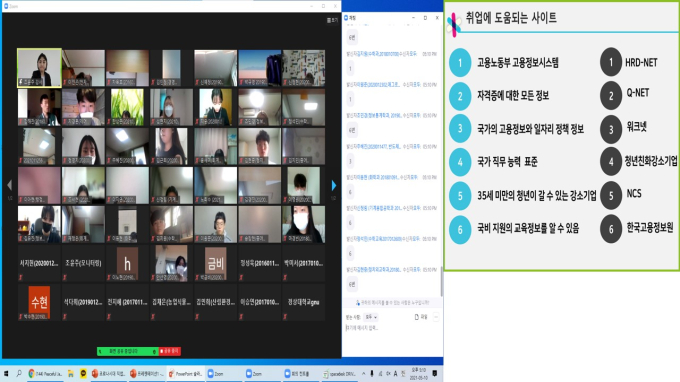Select the 수현 participant tile
This screenshot has width=680, height=382.
click(39, 302)
